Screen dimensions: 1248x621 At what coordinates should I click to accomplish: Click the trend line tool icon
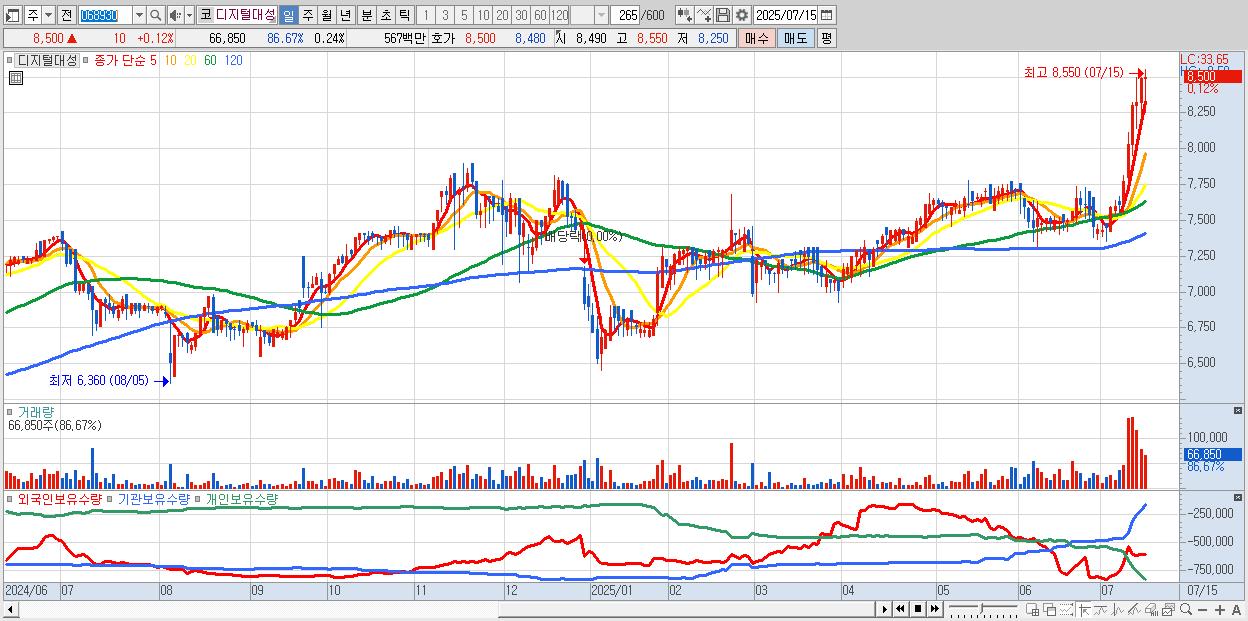1134,609
